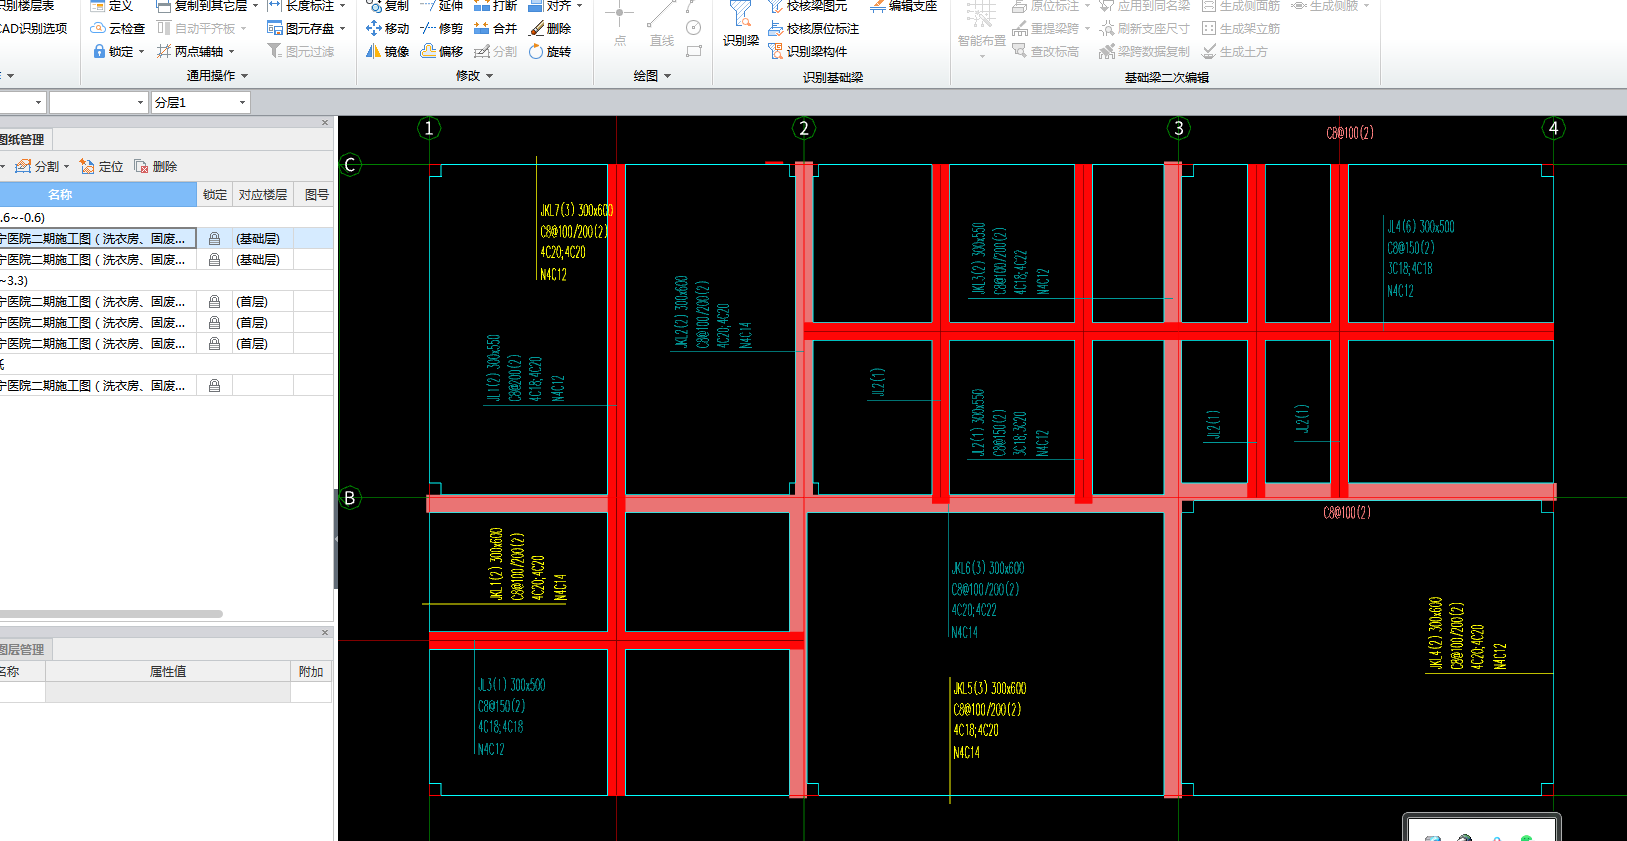The width and height of the screenshot is (1627, 841).
Task: Toggle lock on first 首层 drawing row
Action: point(214,302)
